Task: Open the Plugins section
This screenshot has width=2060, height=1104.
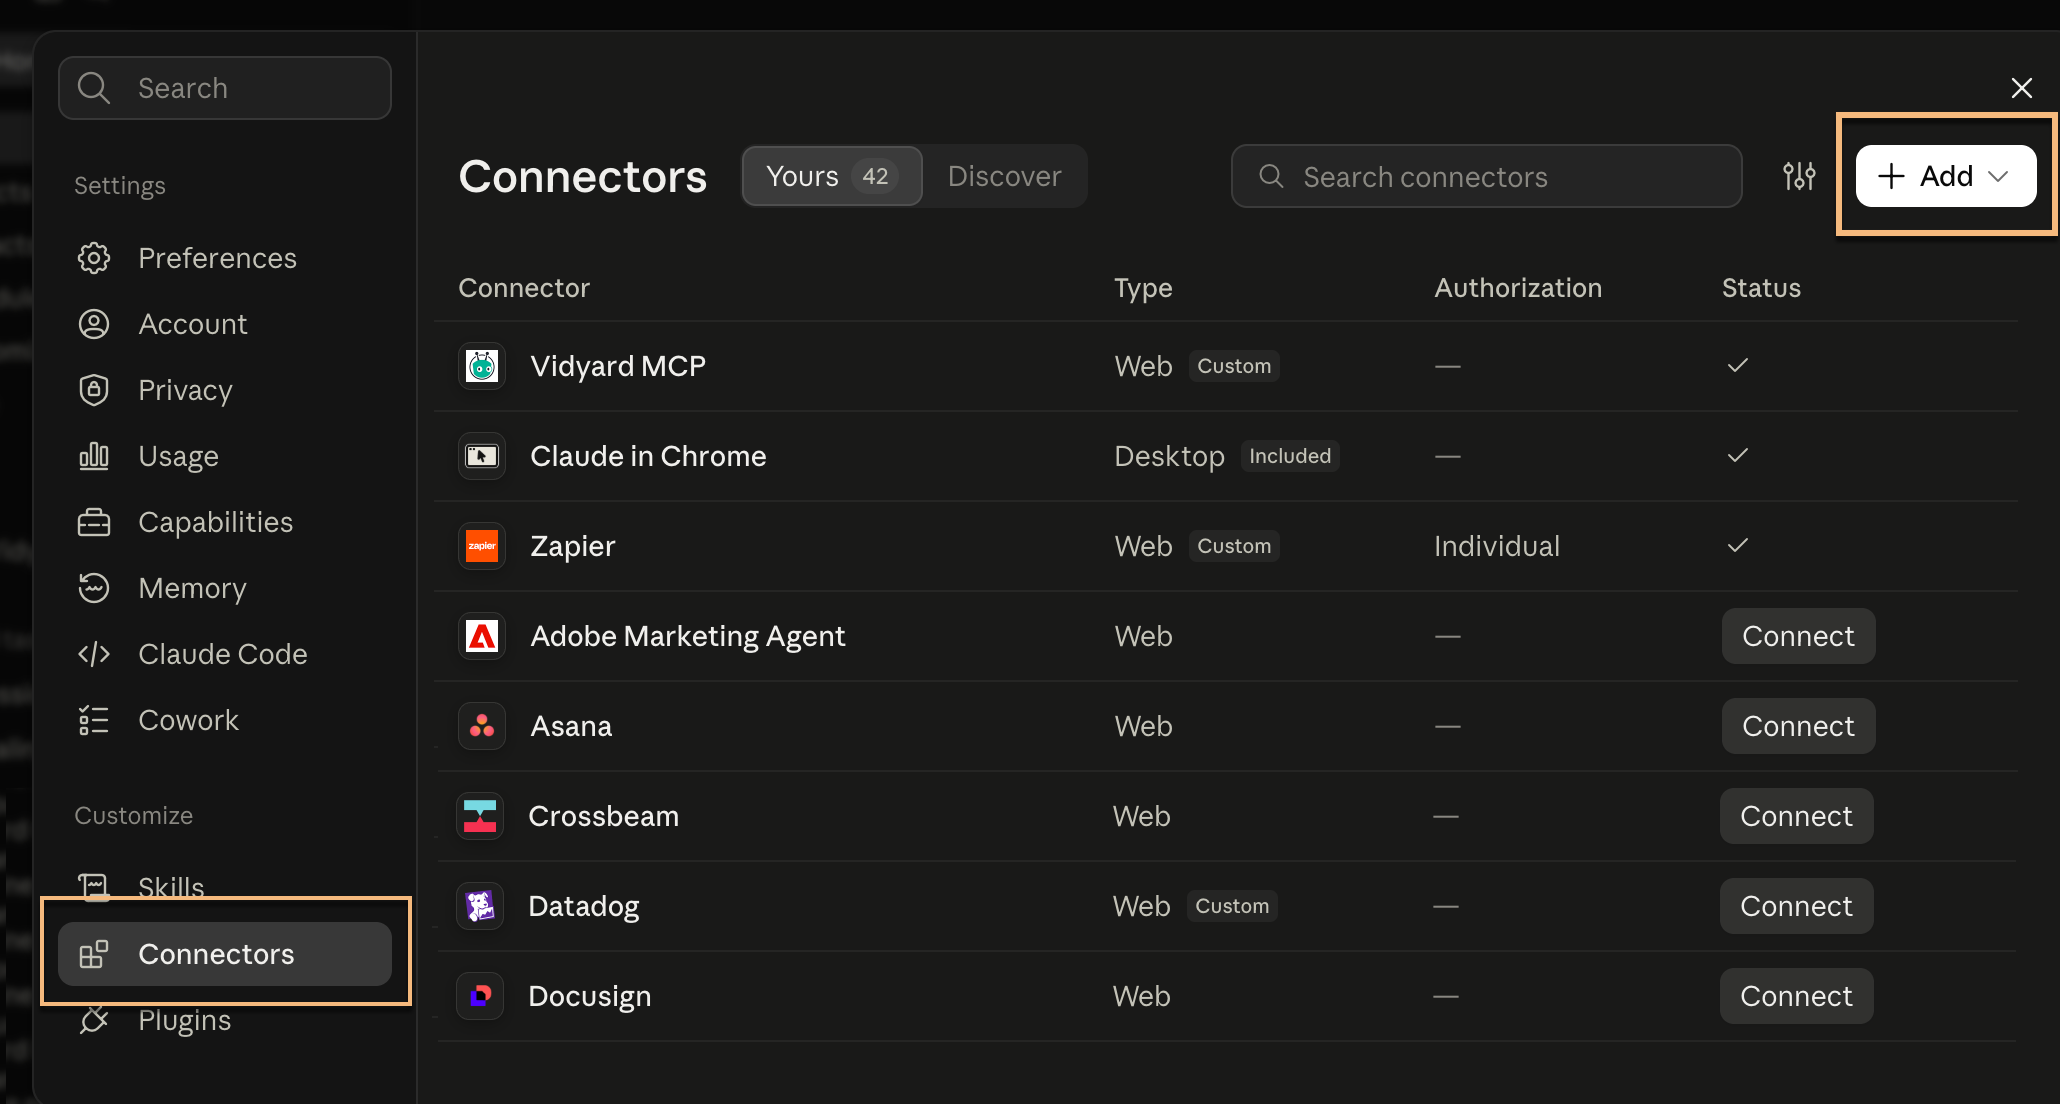Action: click(224, 1020)
